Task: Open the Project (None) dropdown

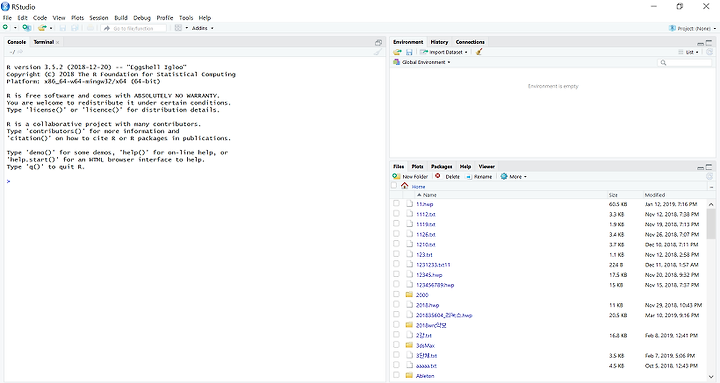Action: click(692, 28)
